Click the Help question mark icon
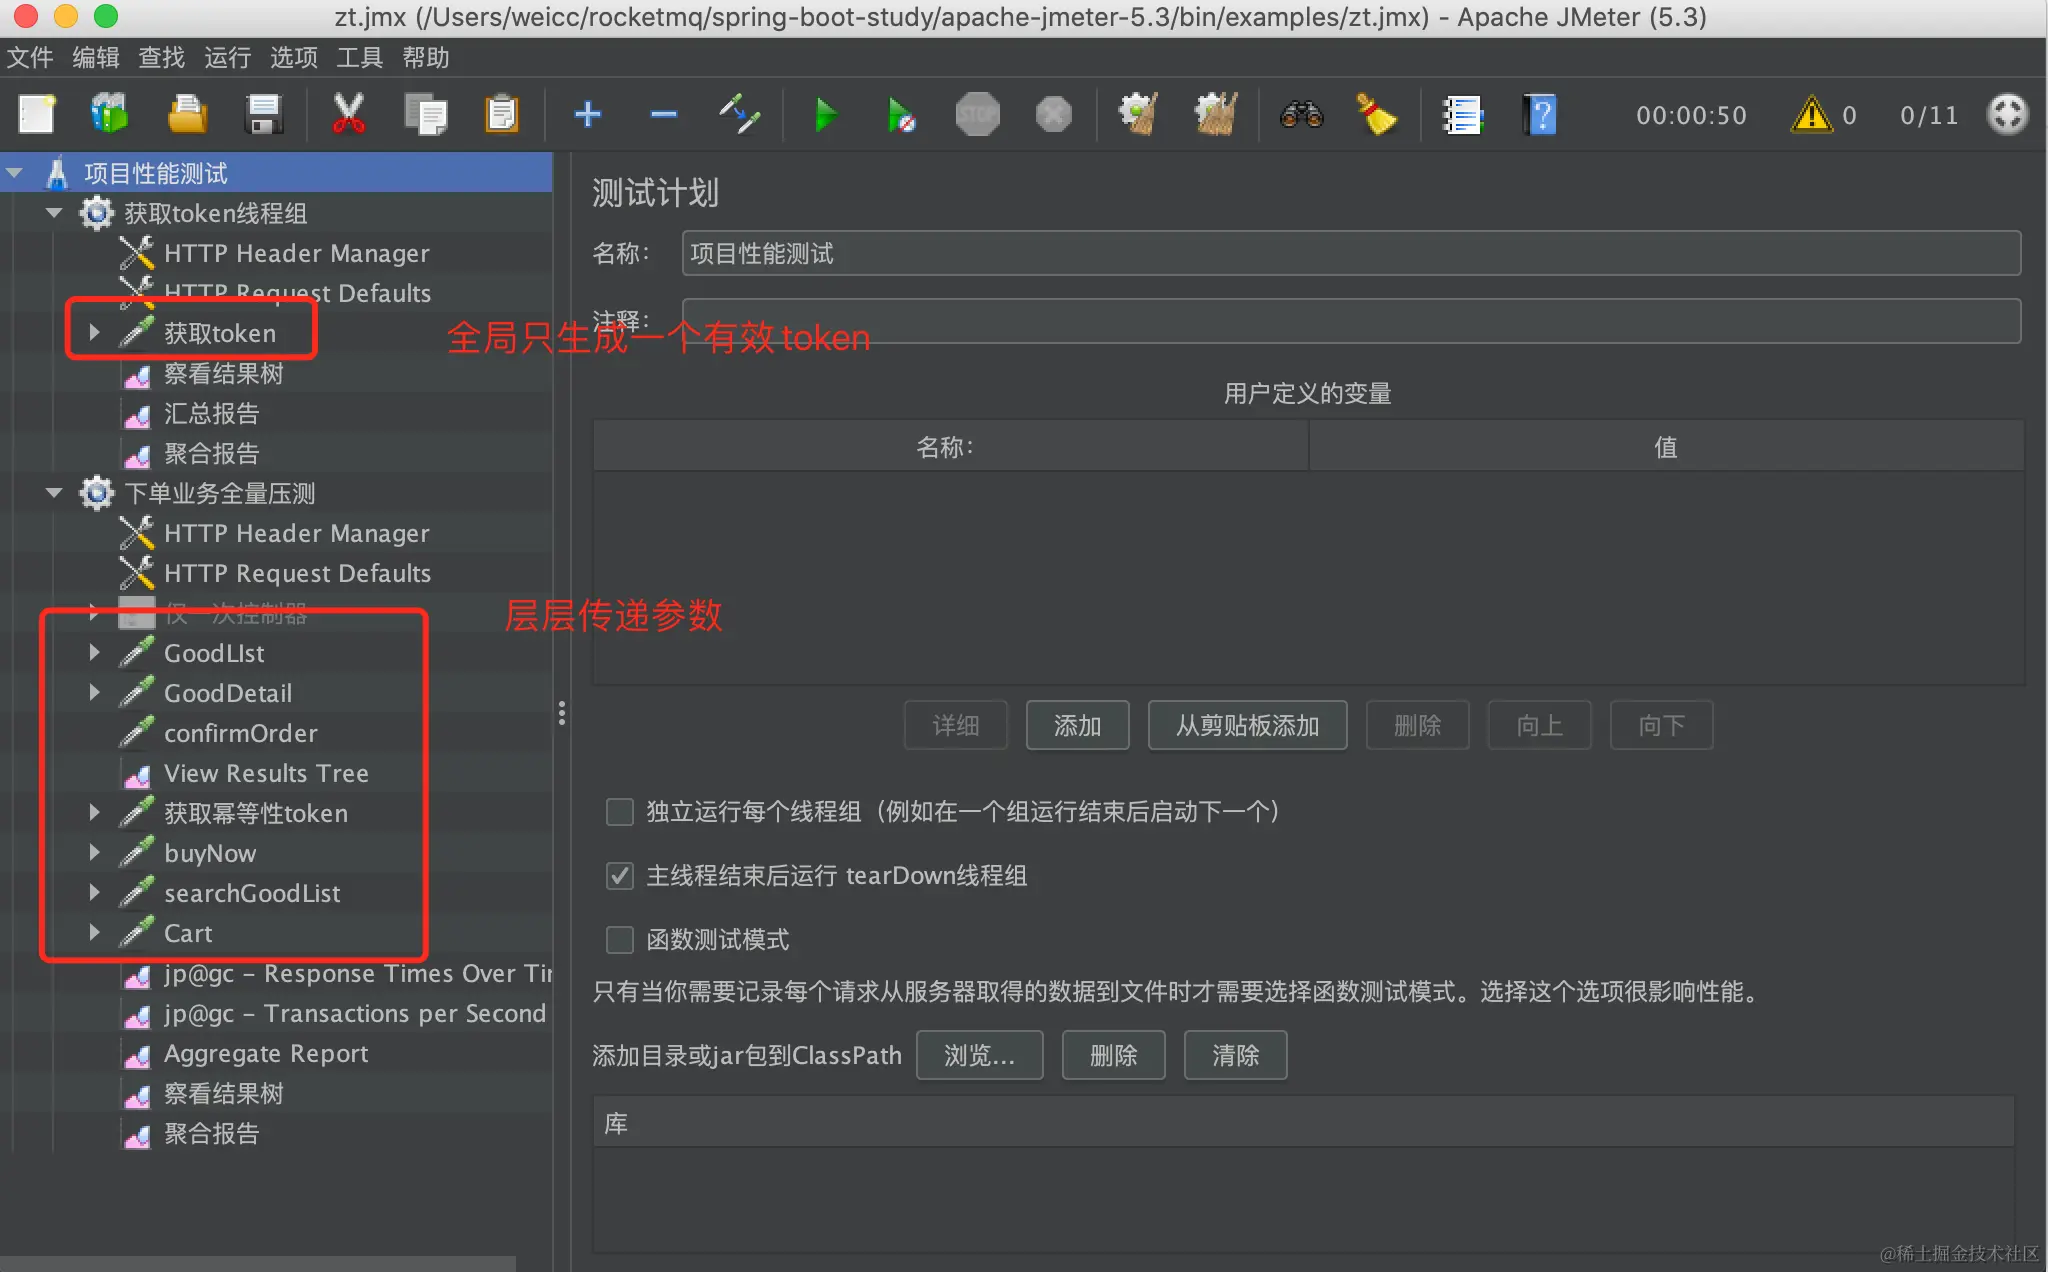2048x1272 pixels. tap(1540, 115)
